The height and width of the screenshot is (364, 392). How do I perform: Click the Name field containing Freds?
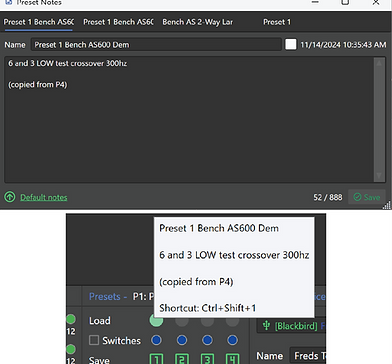(x=308, y=356)
